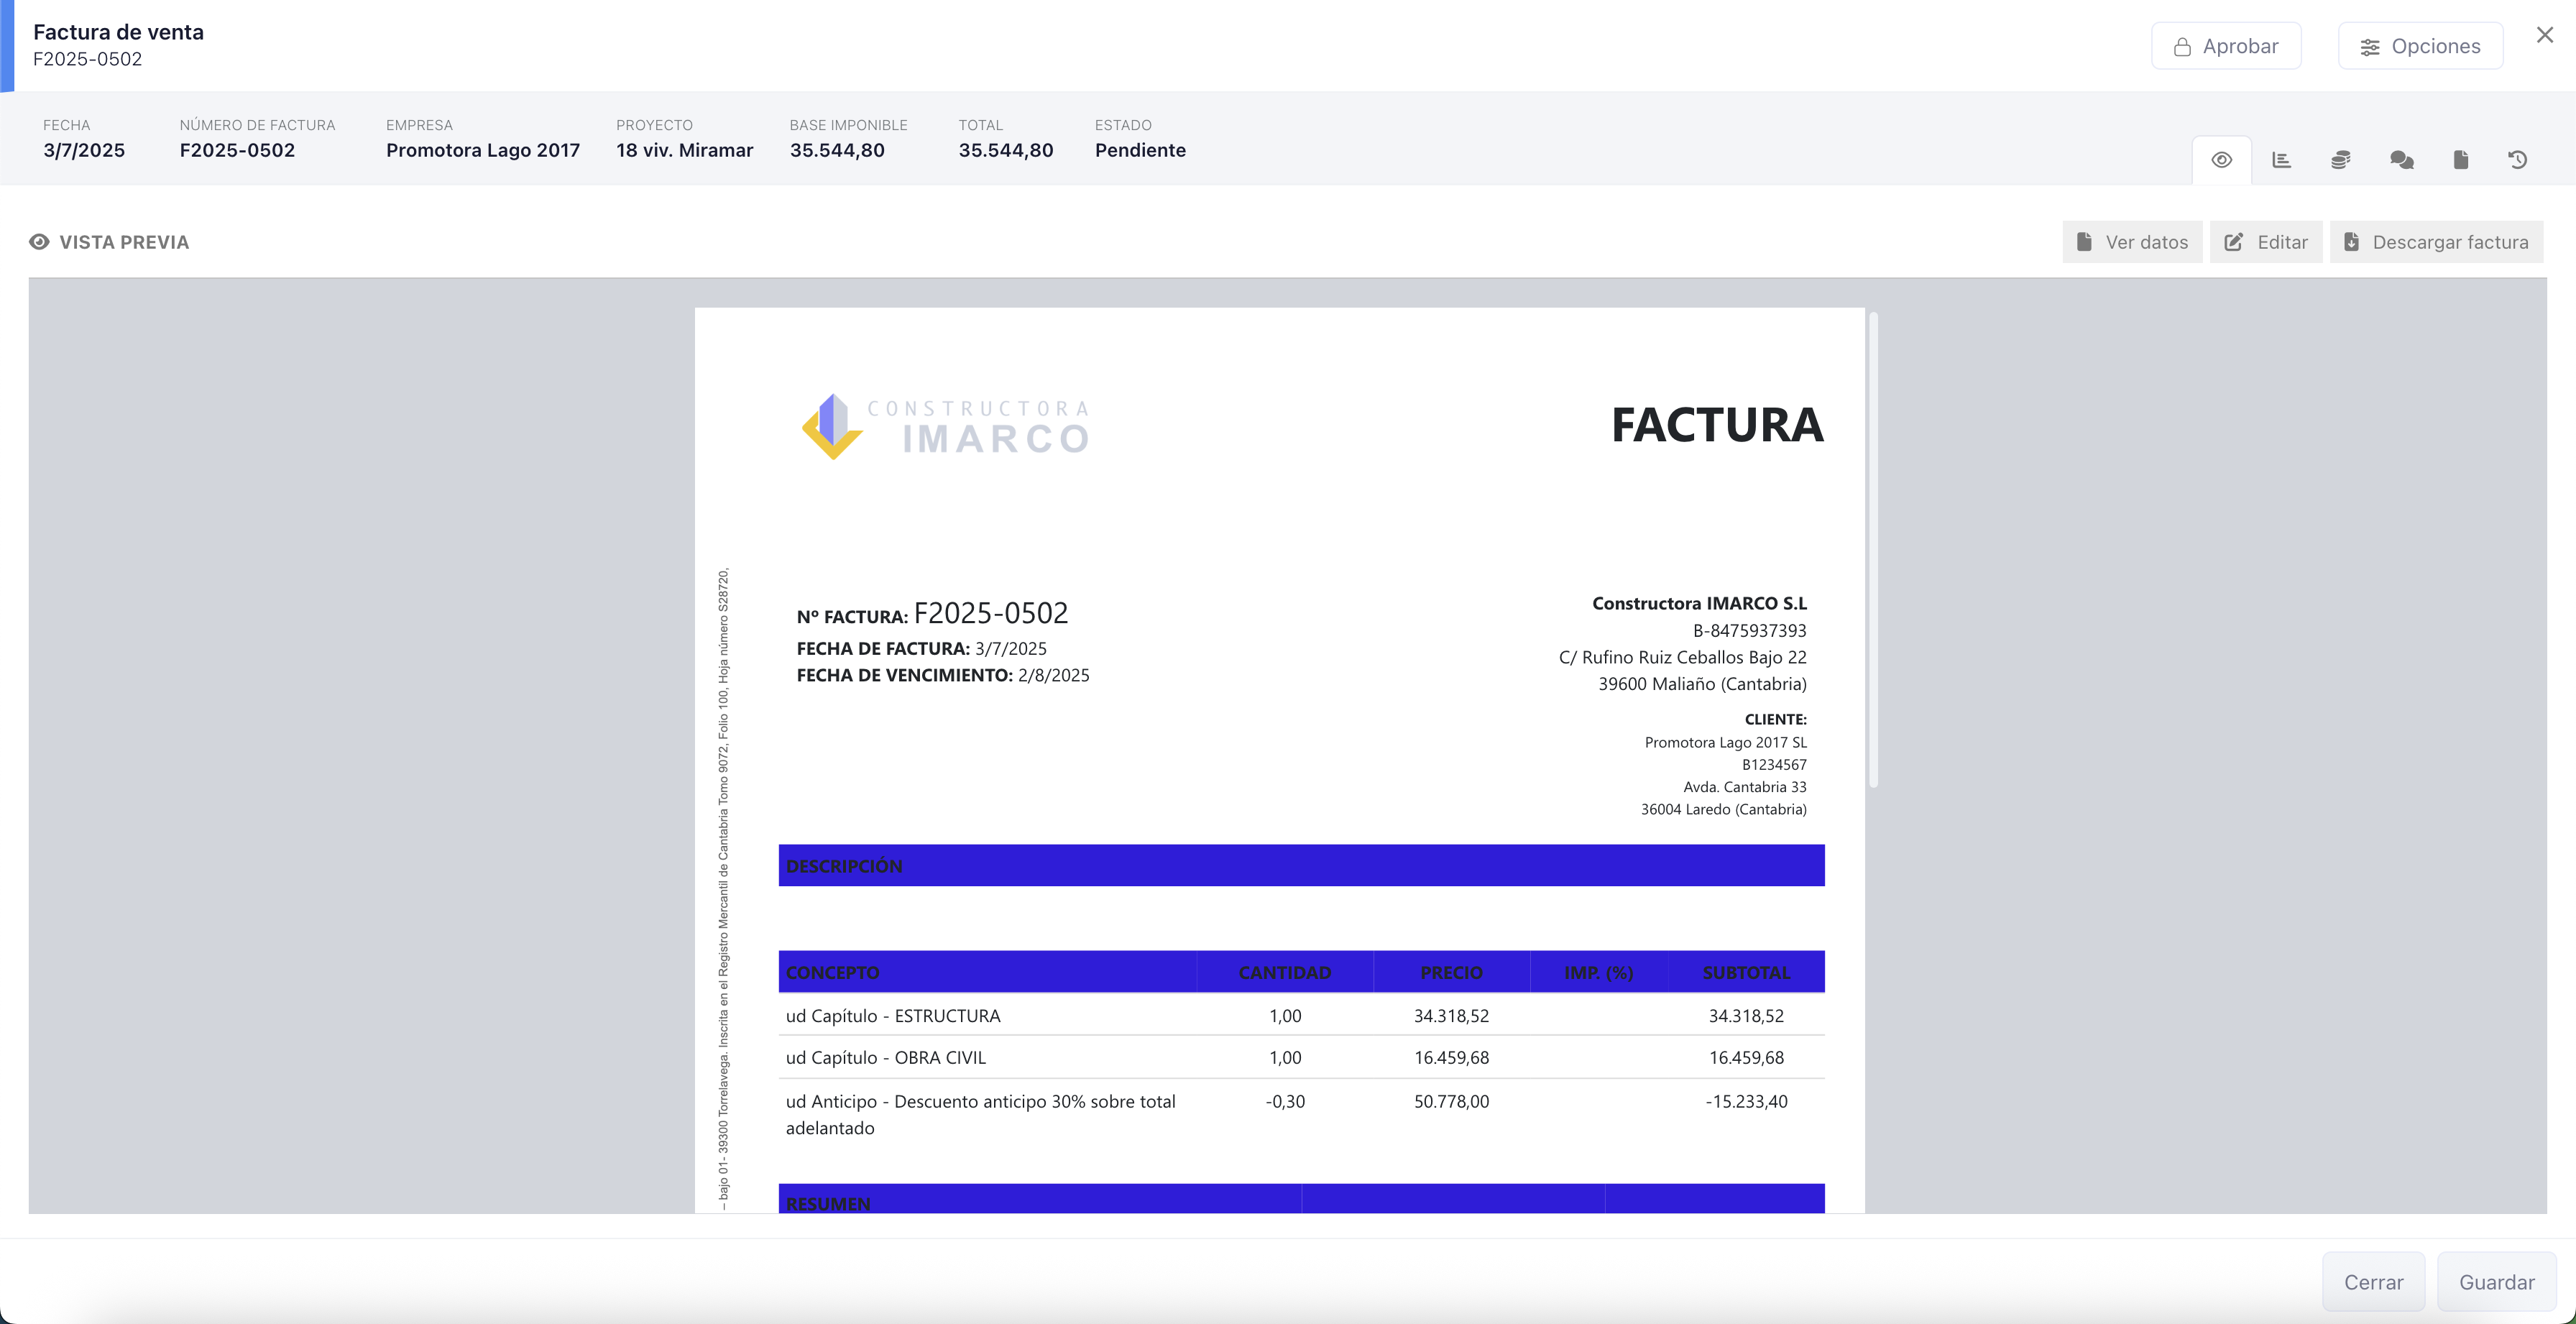Image resolution: width=2576 pixels, height=1324 pixels.
Task: Open the history clock tab icon
Action: tap(2518, 160)
